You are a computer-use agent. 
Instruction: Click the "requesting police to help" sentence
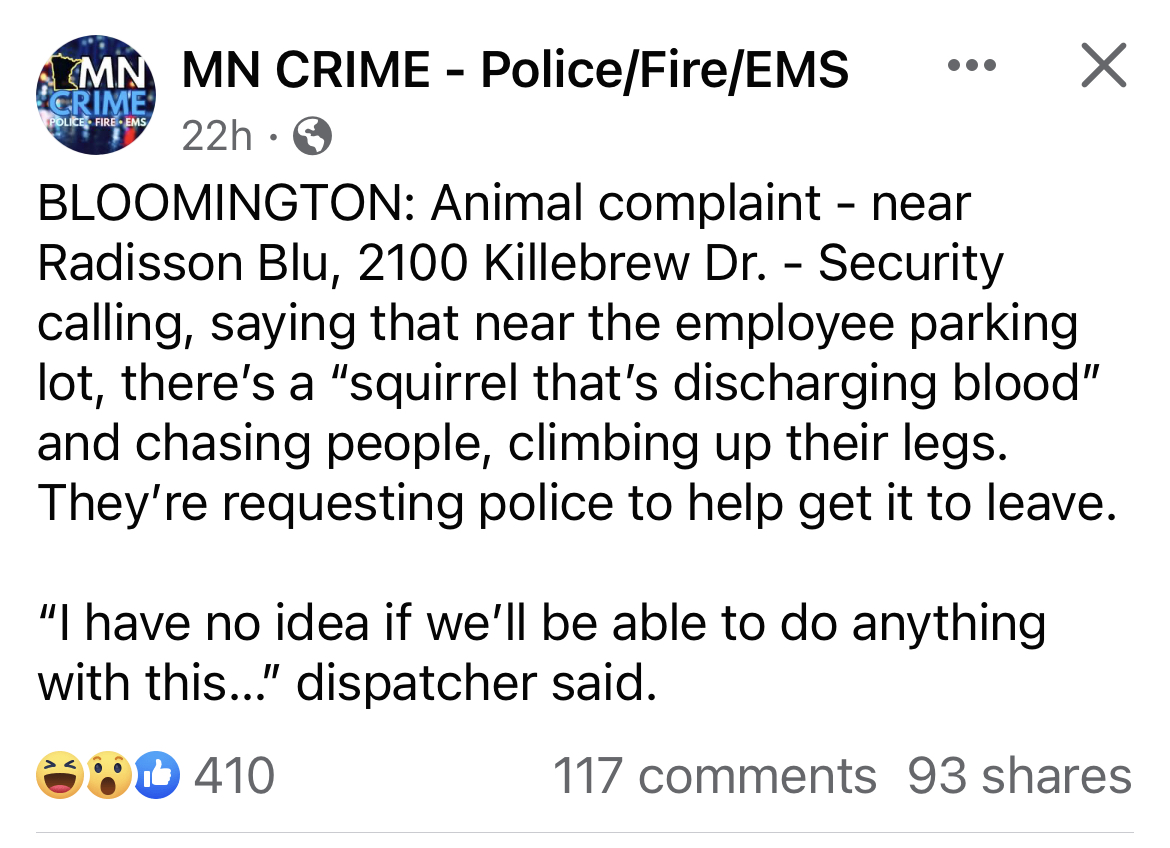[x=578, y=503]
